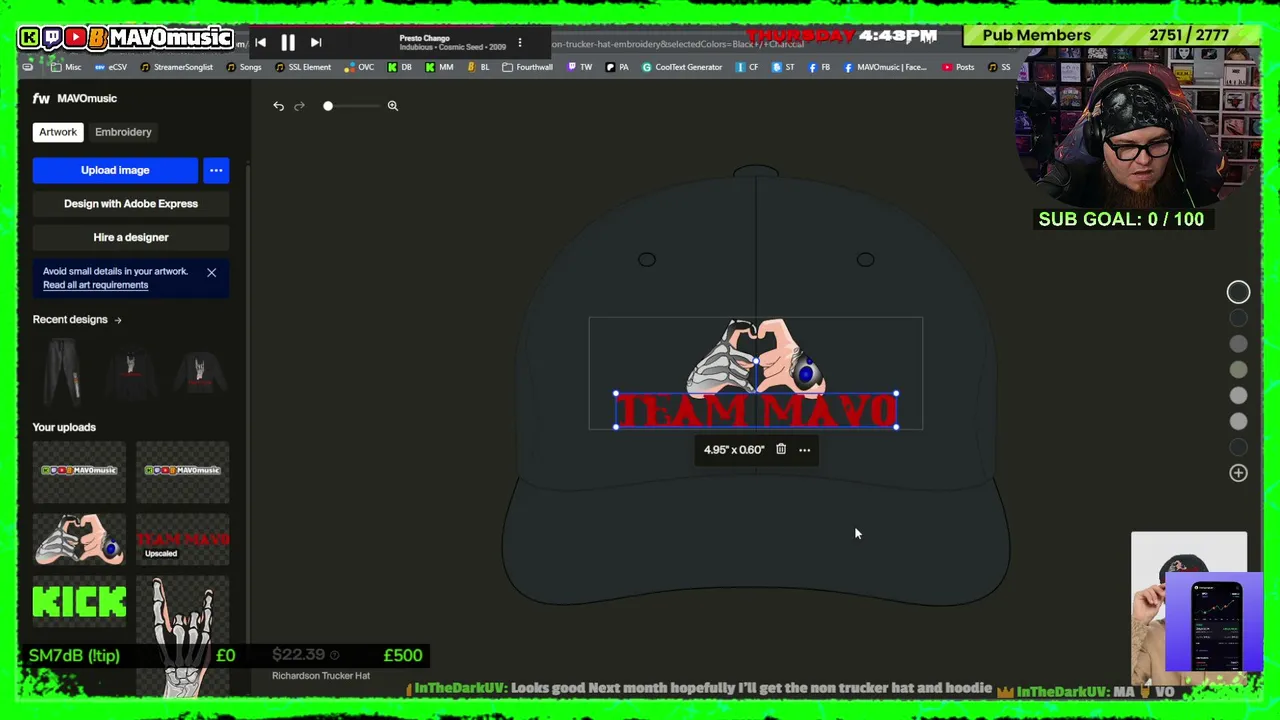Open more options for selected artwork
The width and height of the screenshot is (1280, 720).
click(804, 450)
